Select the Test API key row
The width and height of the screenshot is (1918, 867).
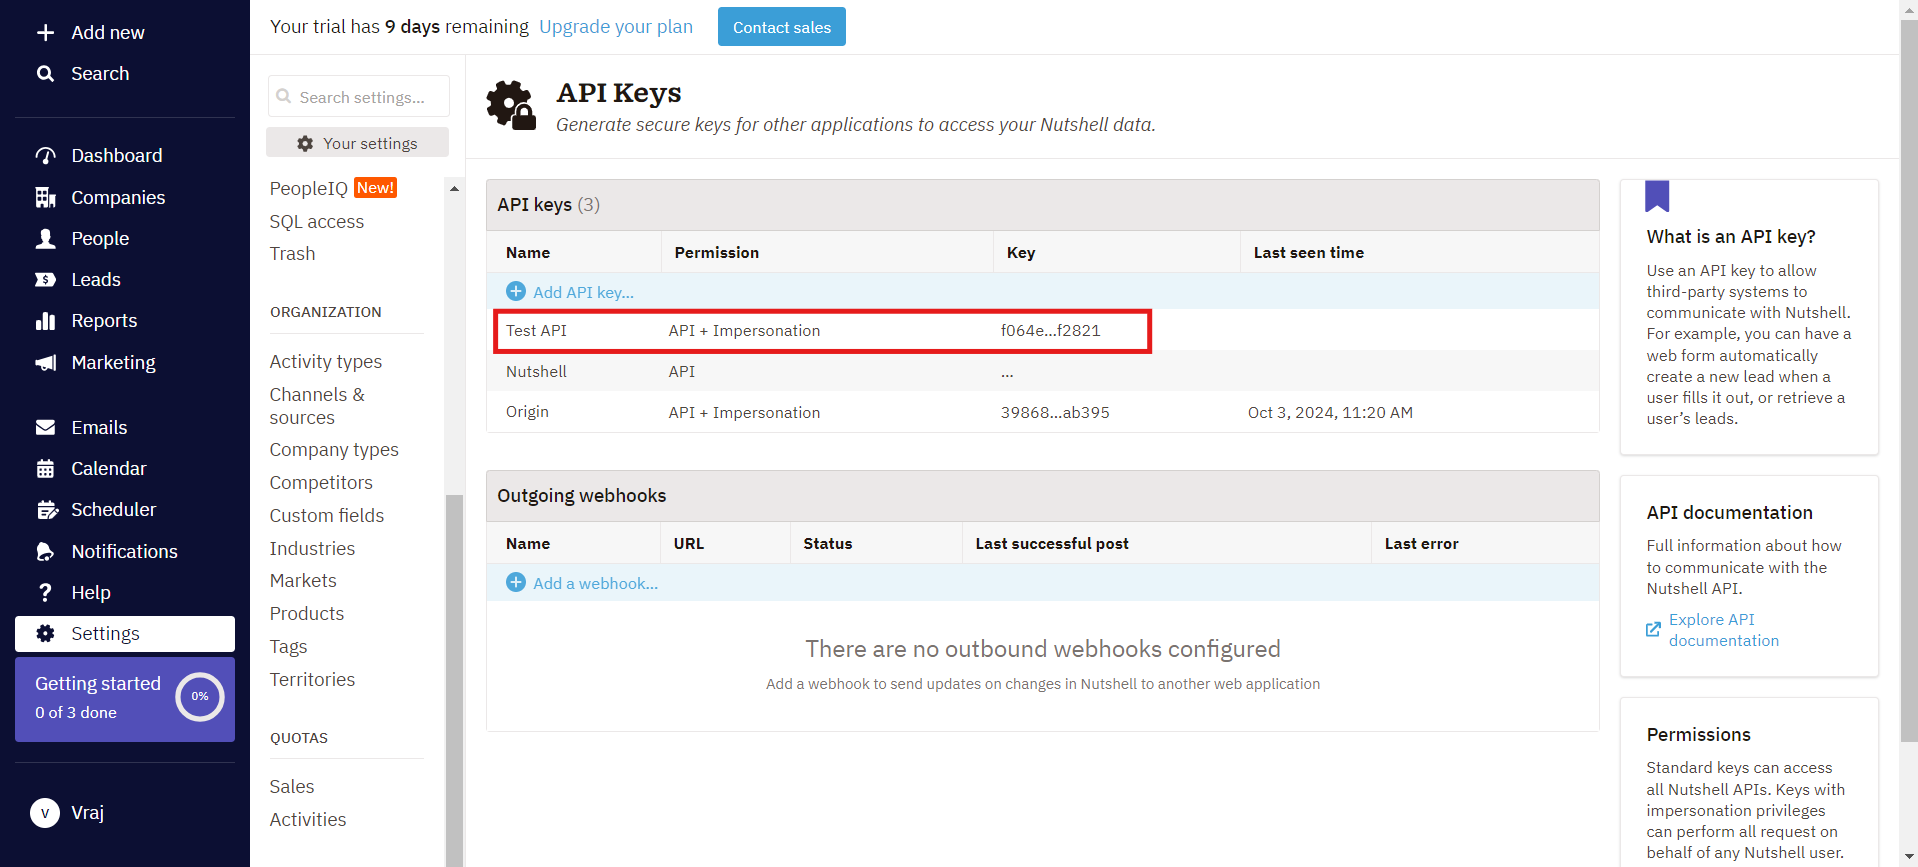[1042, 331]
